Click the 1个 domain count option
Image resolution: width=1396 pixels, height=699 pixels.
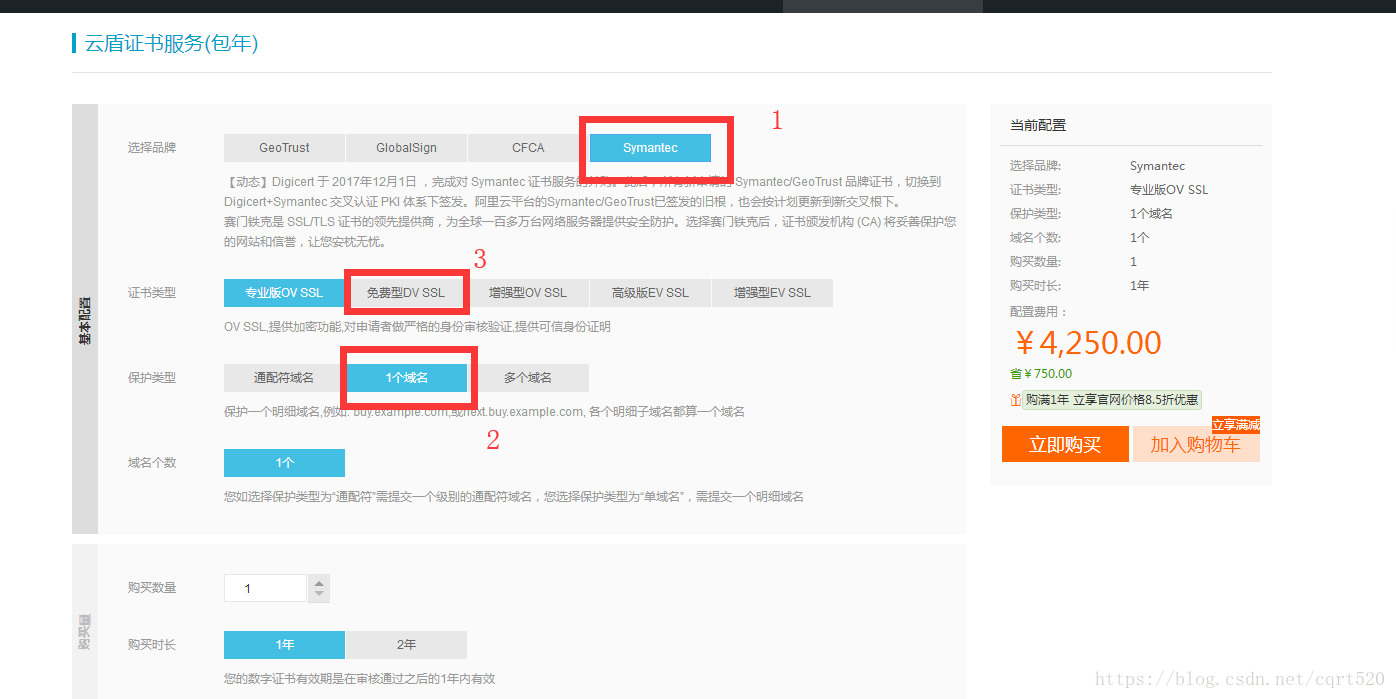pos(284,463)
